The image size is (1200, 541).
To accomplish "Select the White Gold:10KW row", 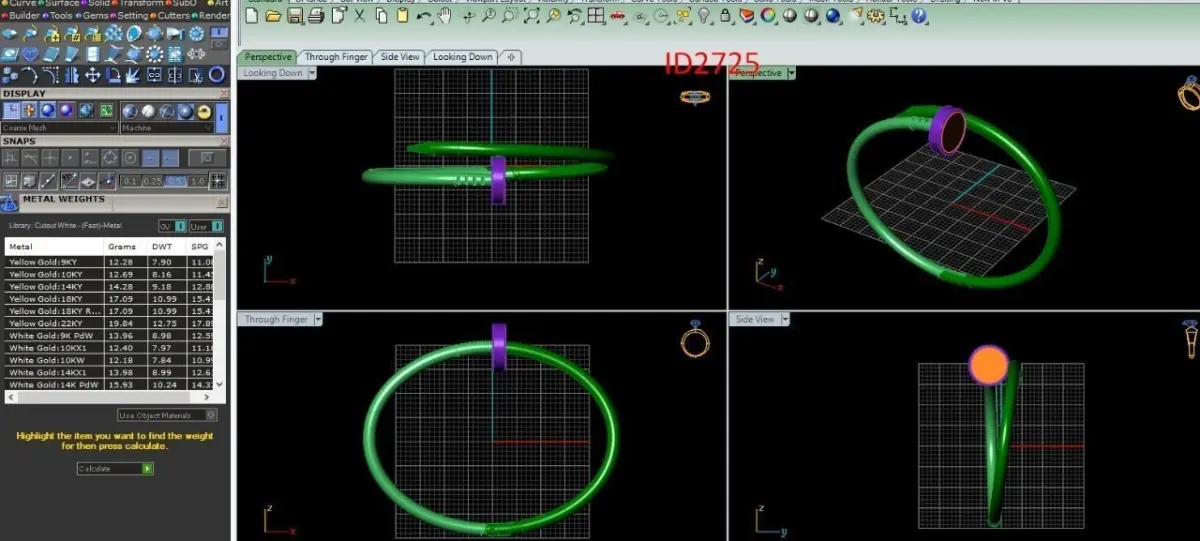I will 110,360.
